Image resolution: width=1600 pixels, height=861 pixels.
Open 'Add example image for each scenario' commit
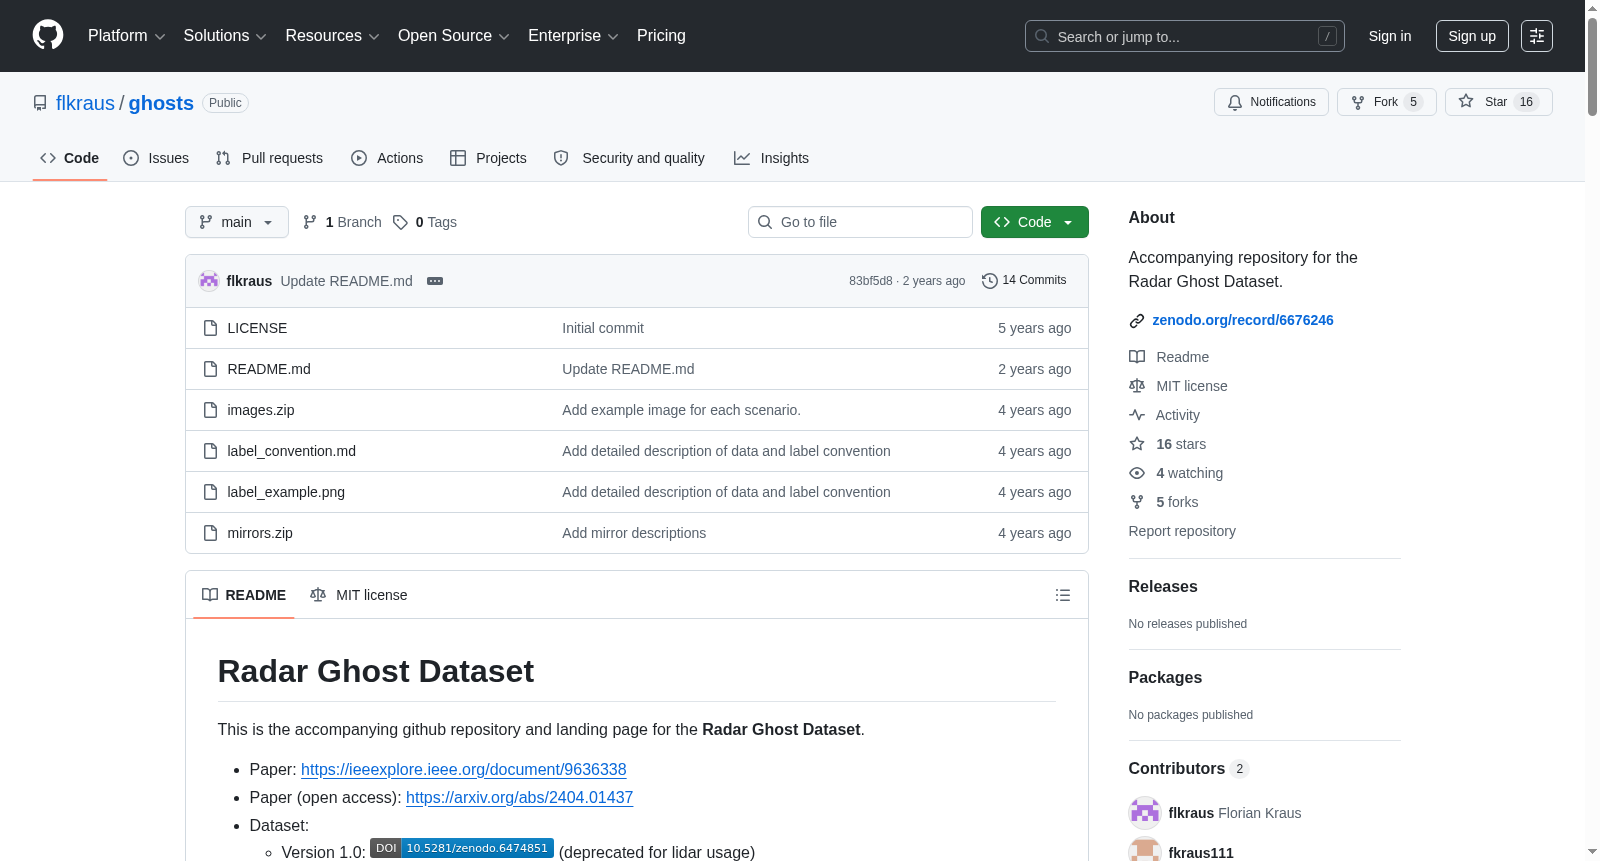[681, 410]
